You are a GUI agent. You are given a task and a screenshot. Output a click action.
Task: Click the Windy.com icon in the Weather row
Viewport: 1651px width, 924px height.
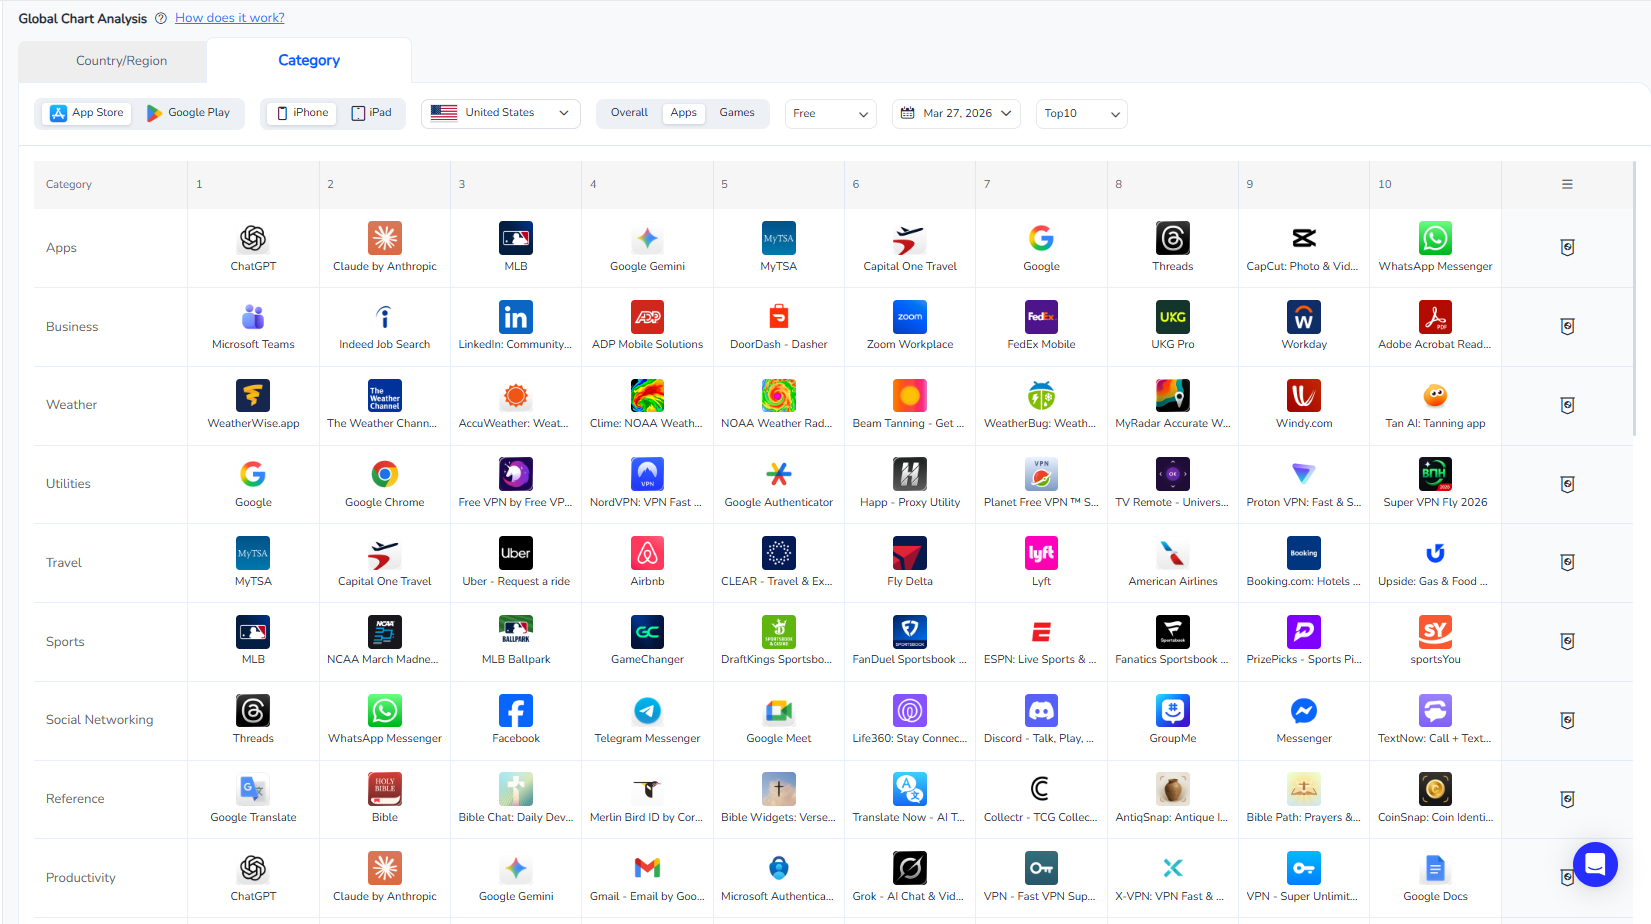tap(1303, 396)
